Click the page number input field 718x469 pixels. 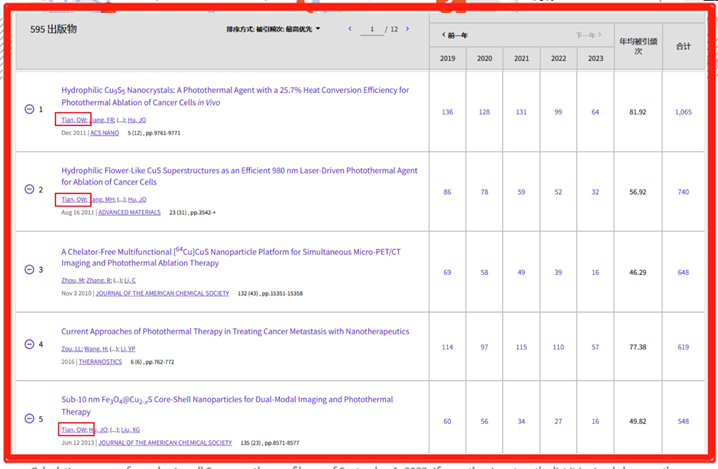372,29
